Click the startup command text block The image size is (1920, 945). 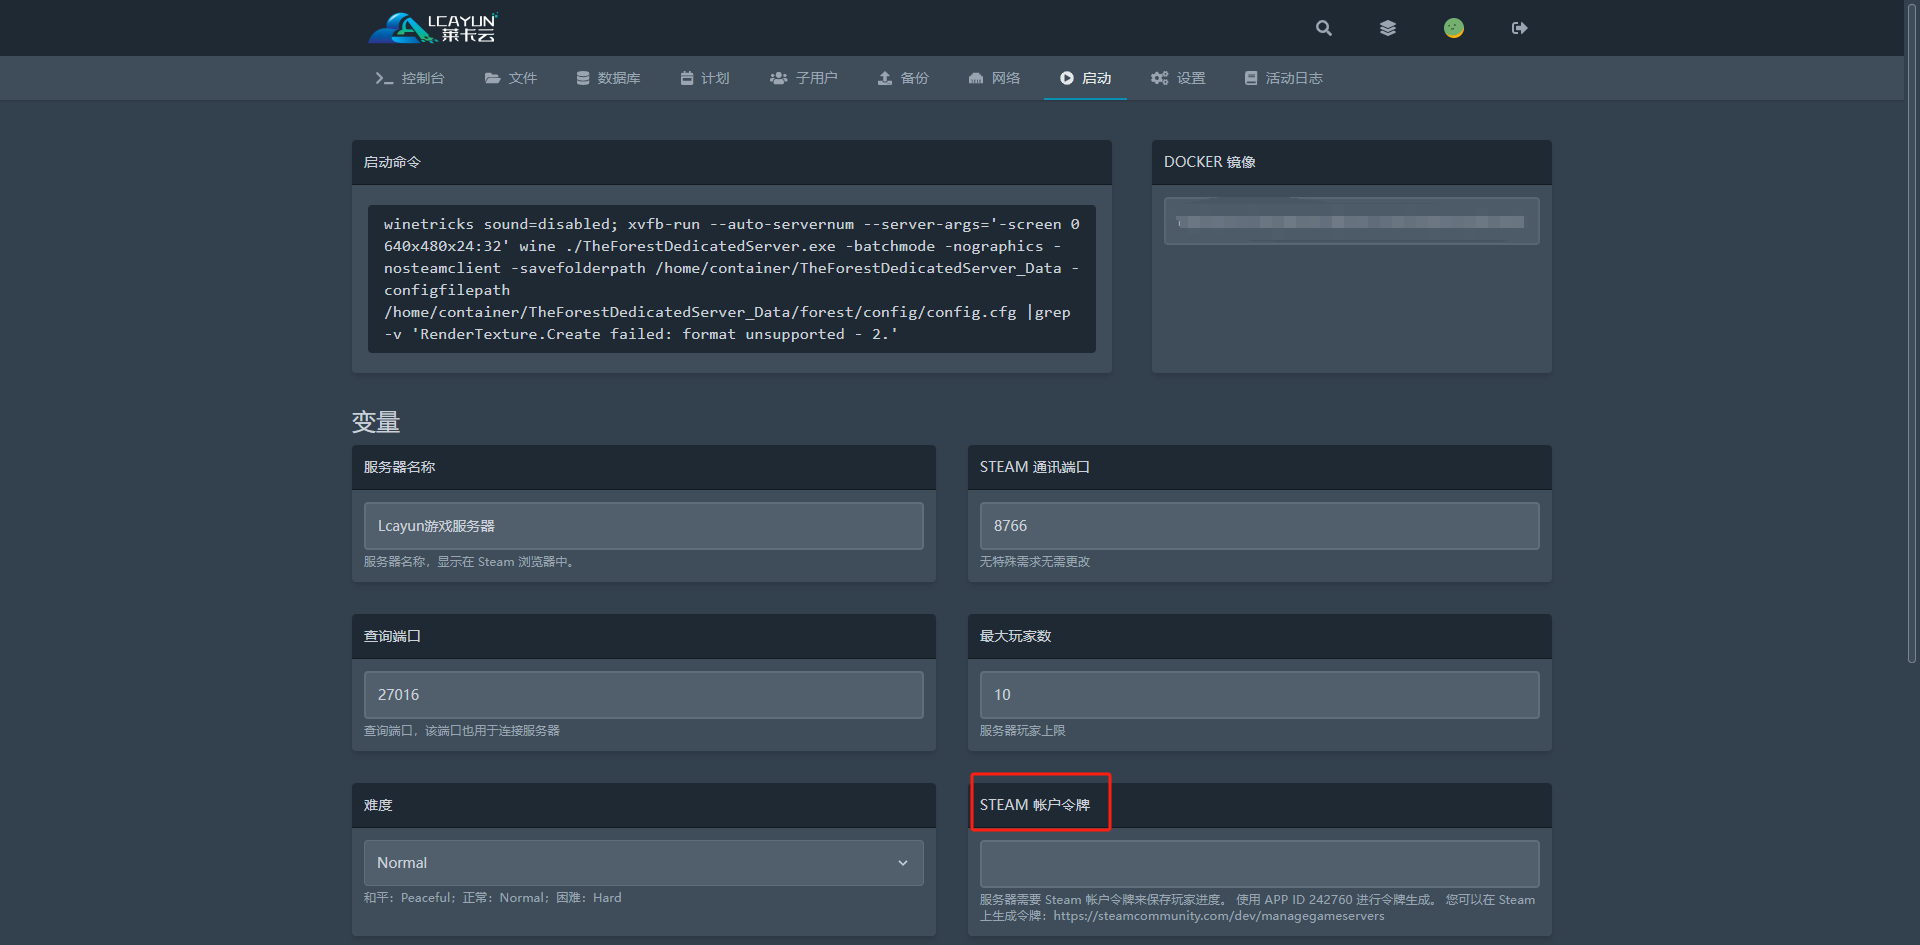tap(731, 279)
